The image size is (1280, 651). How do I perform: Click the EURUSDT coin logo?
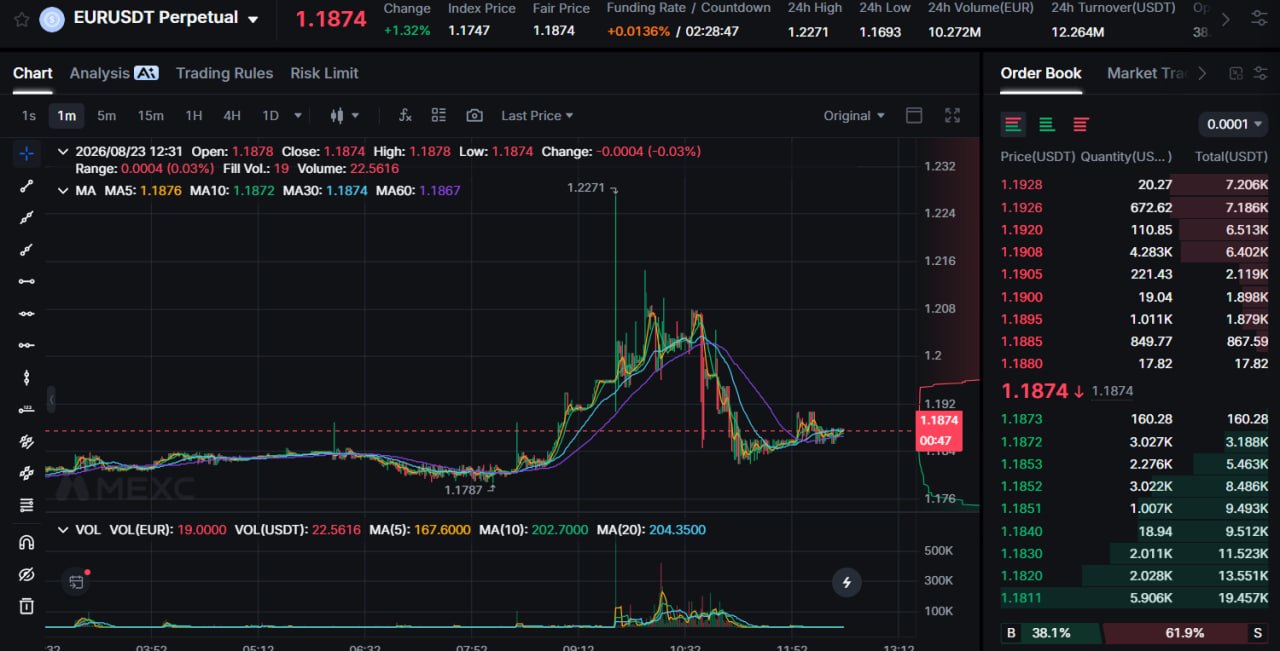[51, 19]
